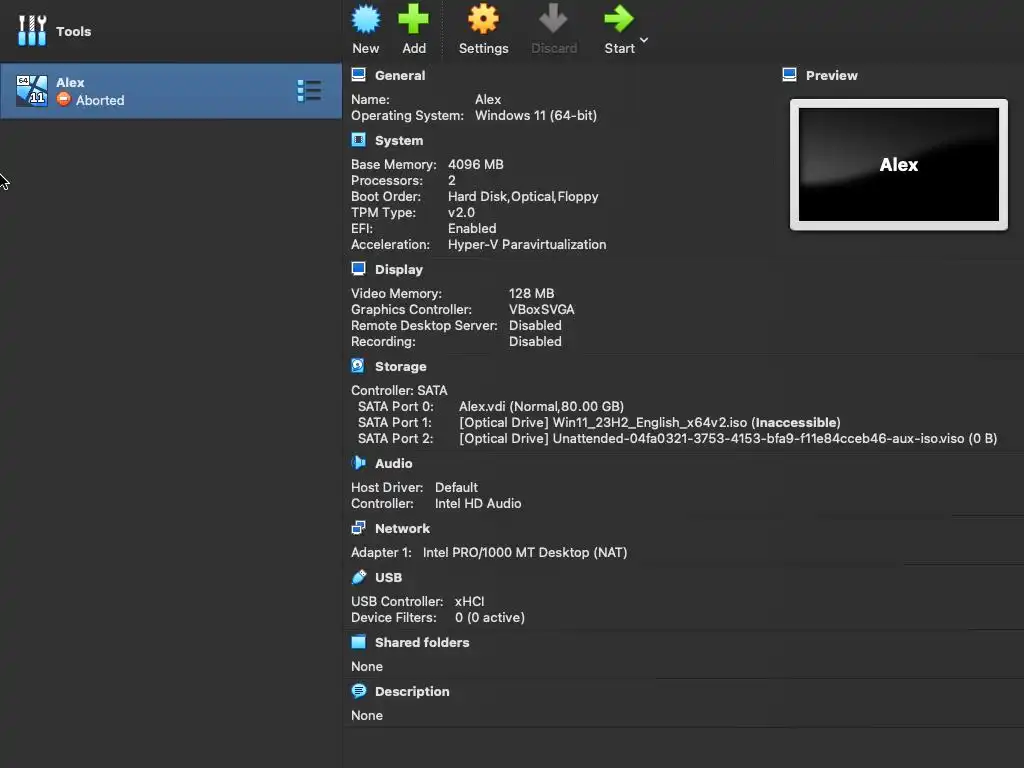Click the Win11_23H2 ISO optical drive entry
This screenshot has height=768, width=1024.
coord(650,423)
